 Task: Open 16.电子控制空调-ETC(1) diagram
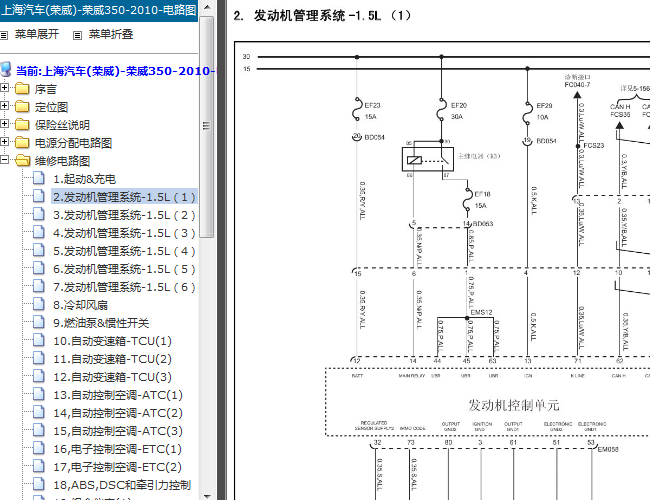pyautogui.click(x=118, y=449)
